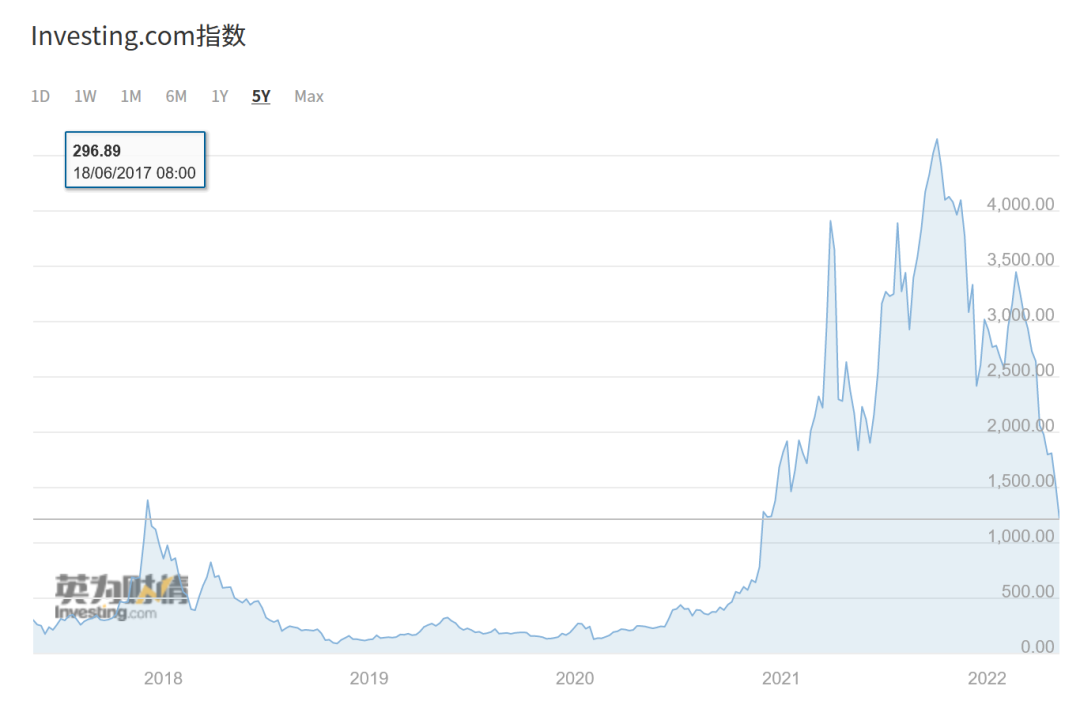
Task: Click the 296.89 value in tooltip
Action: coord(97,150)
